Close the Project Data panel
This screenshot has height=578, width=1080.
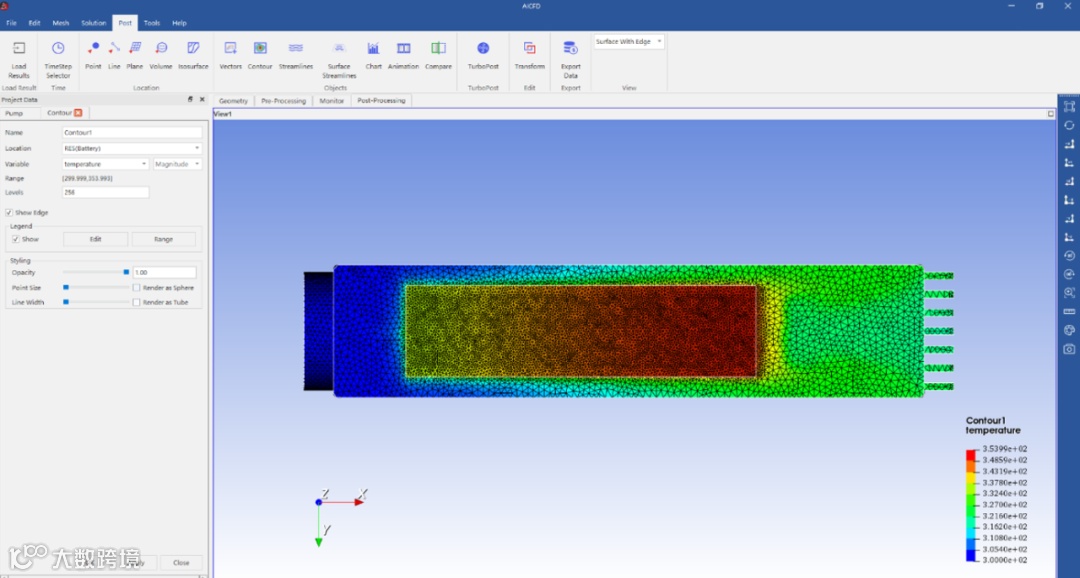pos(202,99)
